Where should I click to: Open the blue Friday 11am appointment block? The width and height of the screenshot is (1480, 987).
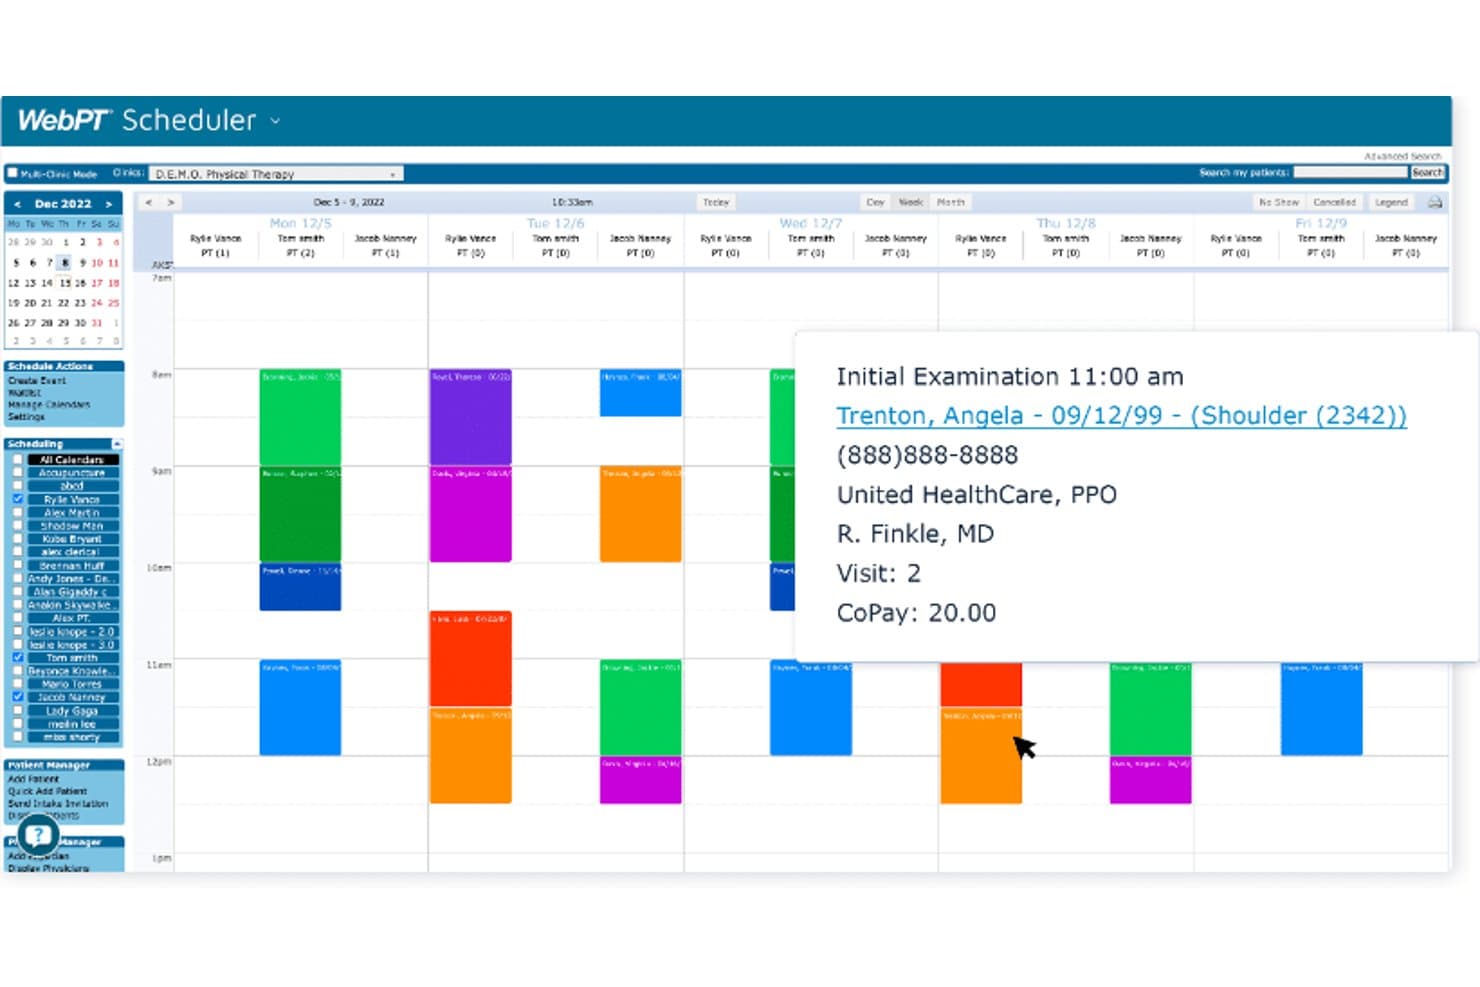click(1321, 708)
